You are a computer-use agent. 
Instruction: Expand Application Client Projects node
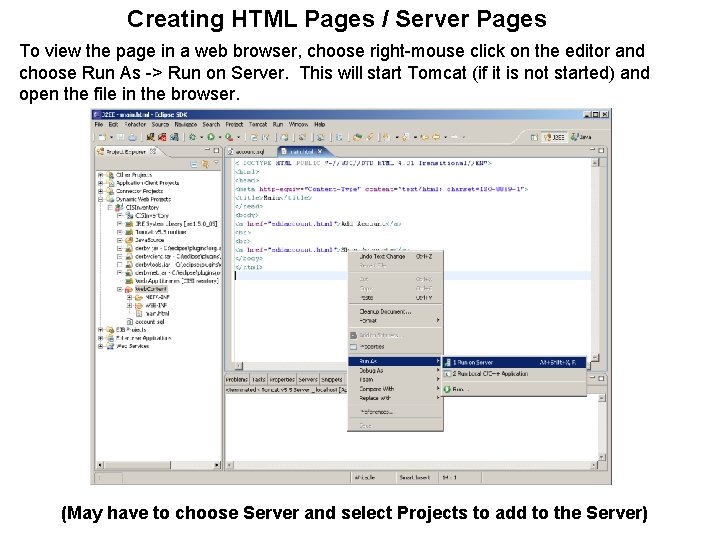101,183
